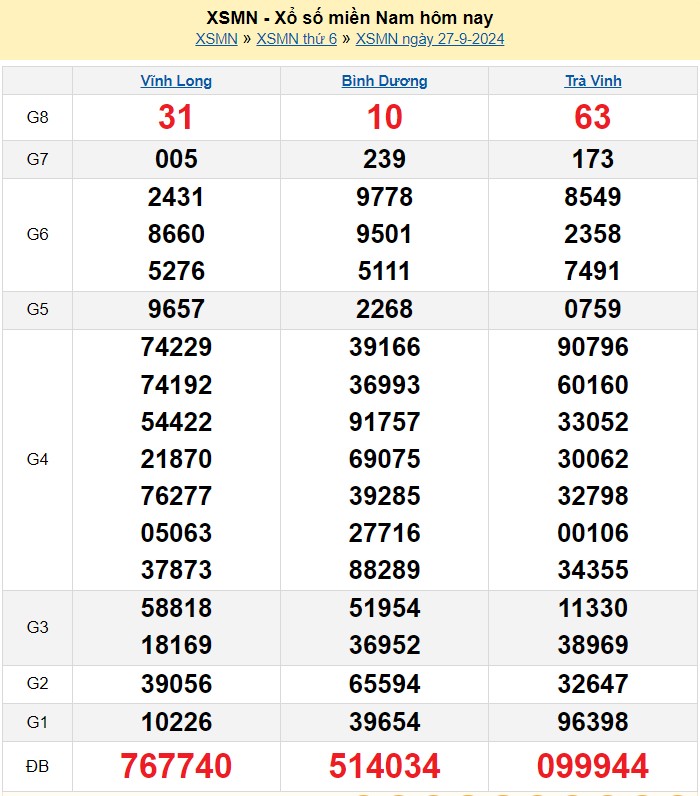Click the G2 result 65594
Image resolution: width=700 pixels, height=796 pixels.
pos(384,684)
